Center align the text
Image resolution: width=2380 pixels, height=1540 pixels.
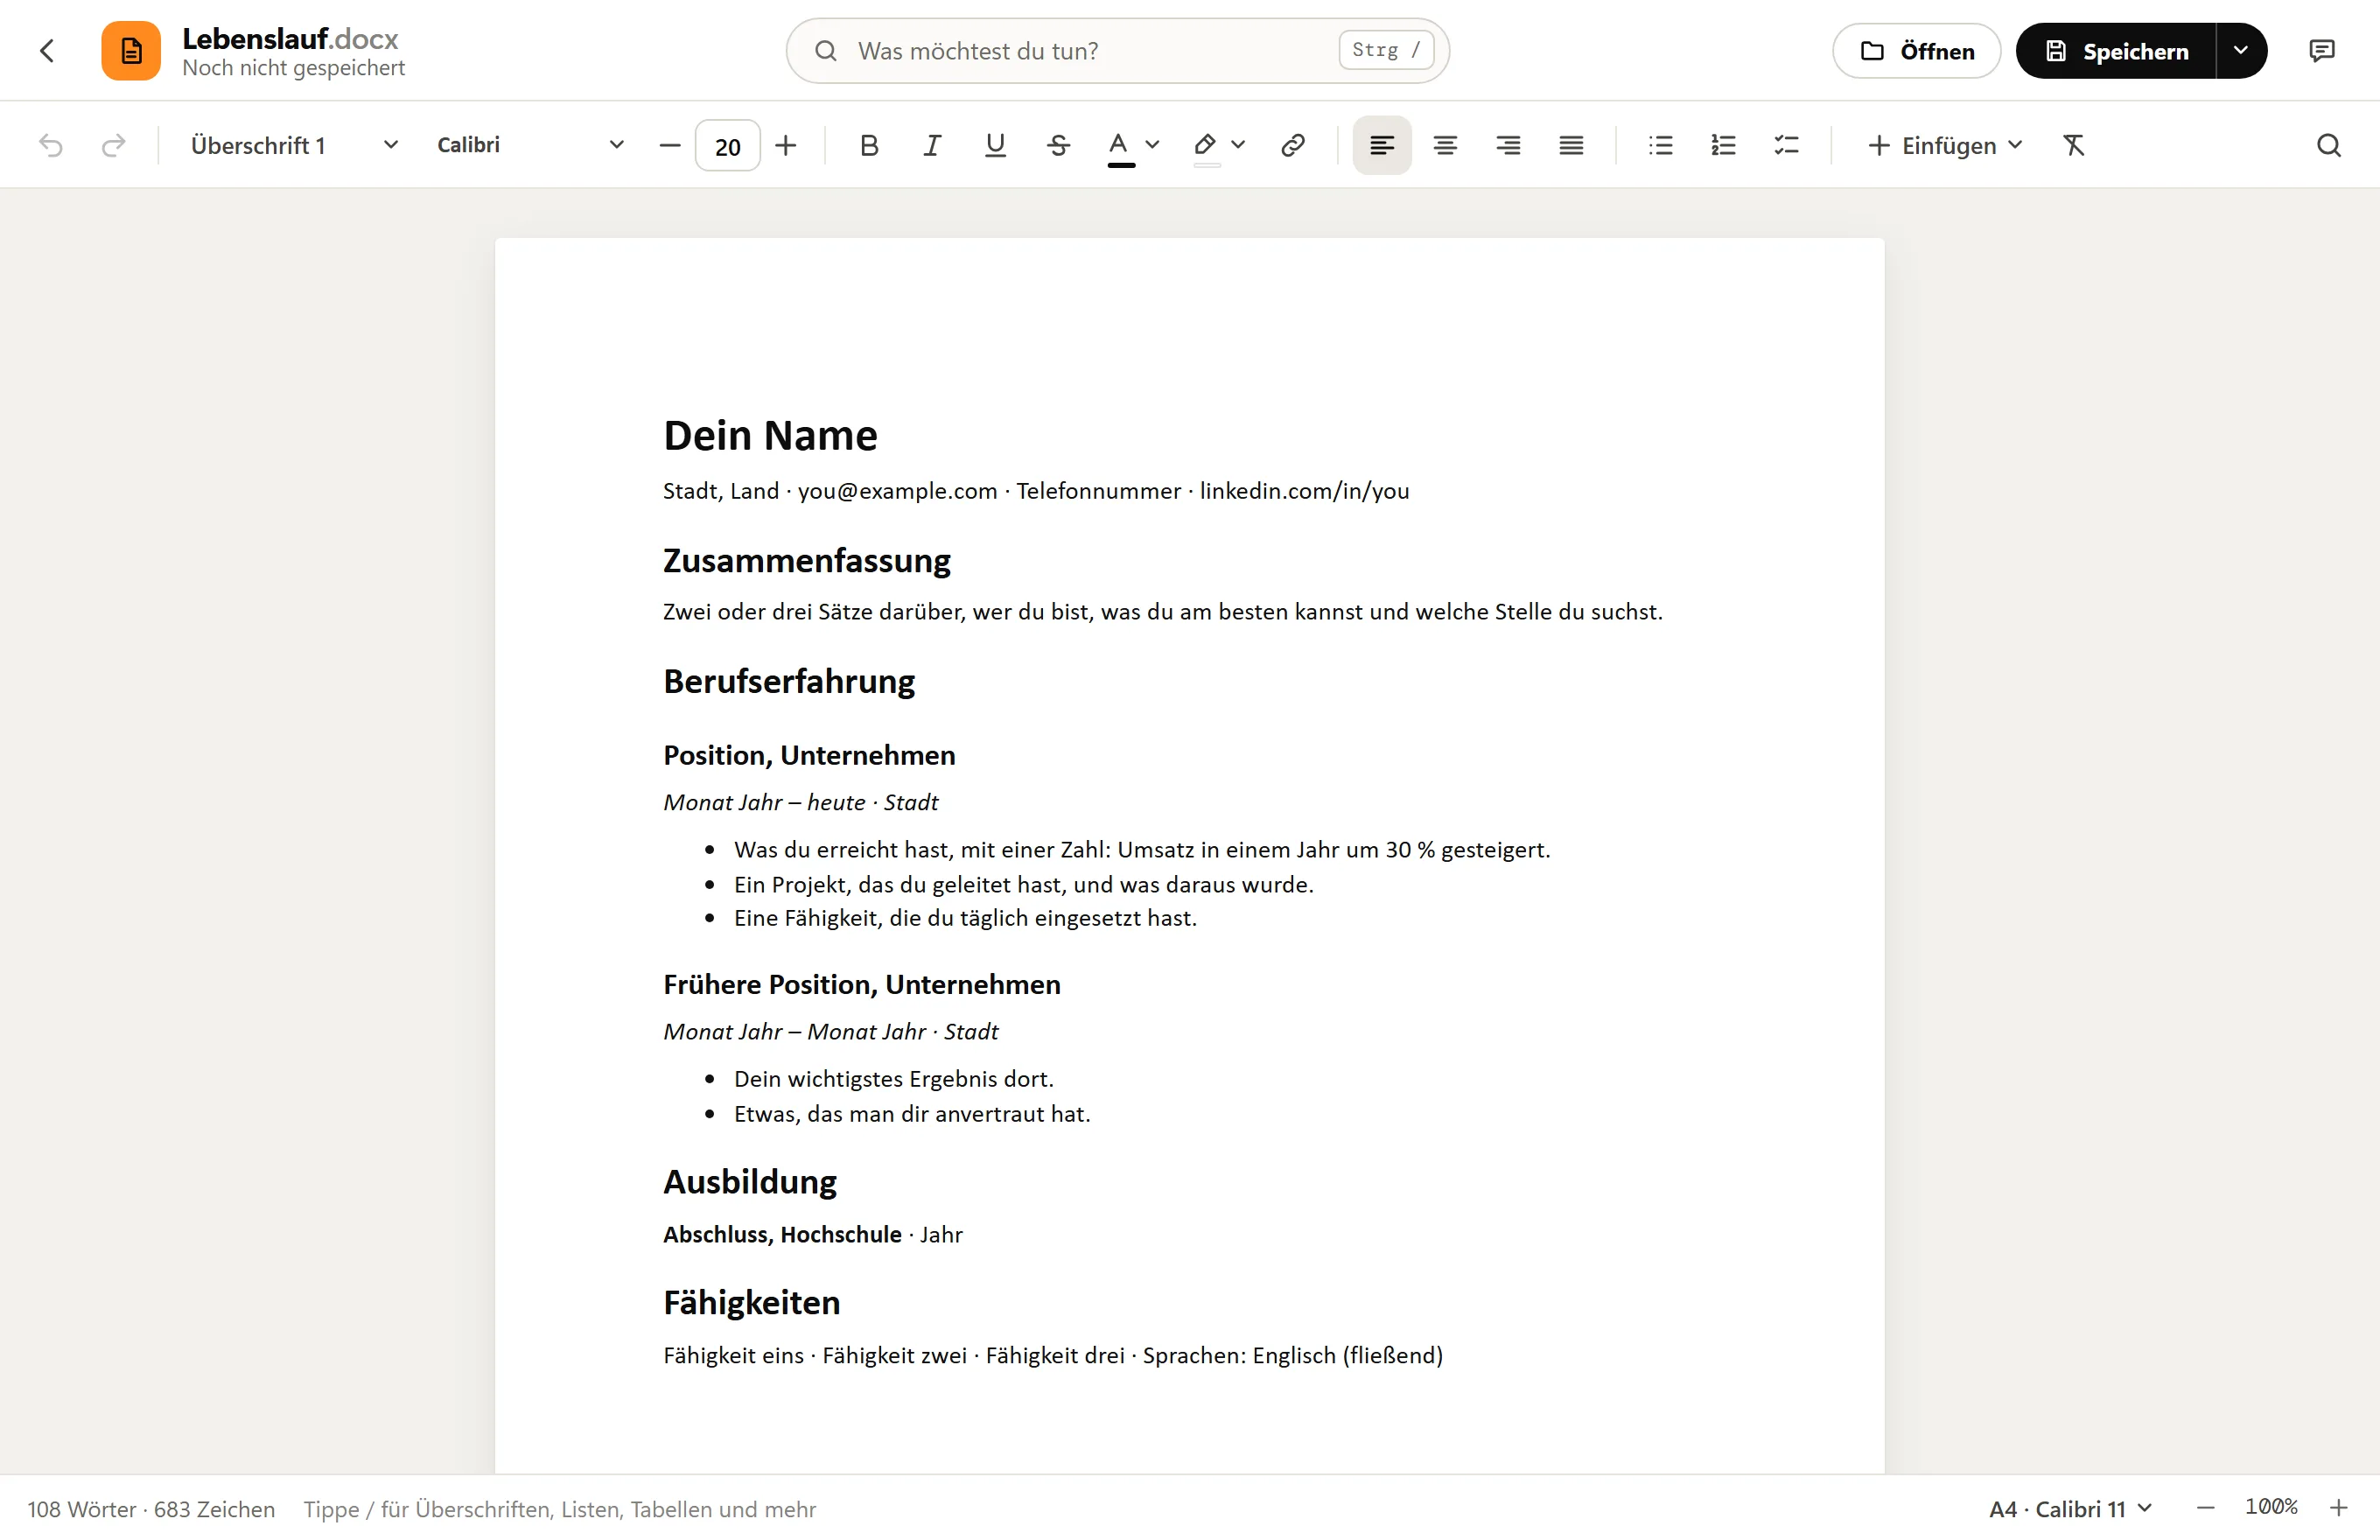[1445, 145]
